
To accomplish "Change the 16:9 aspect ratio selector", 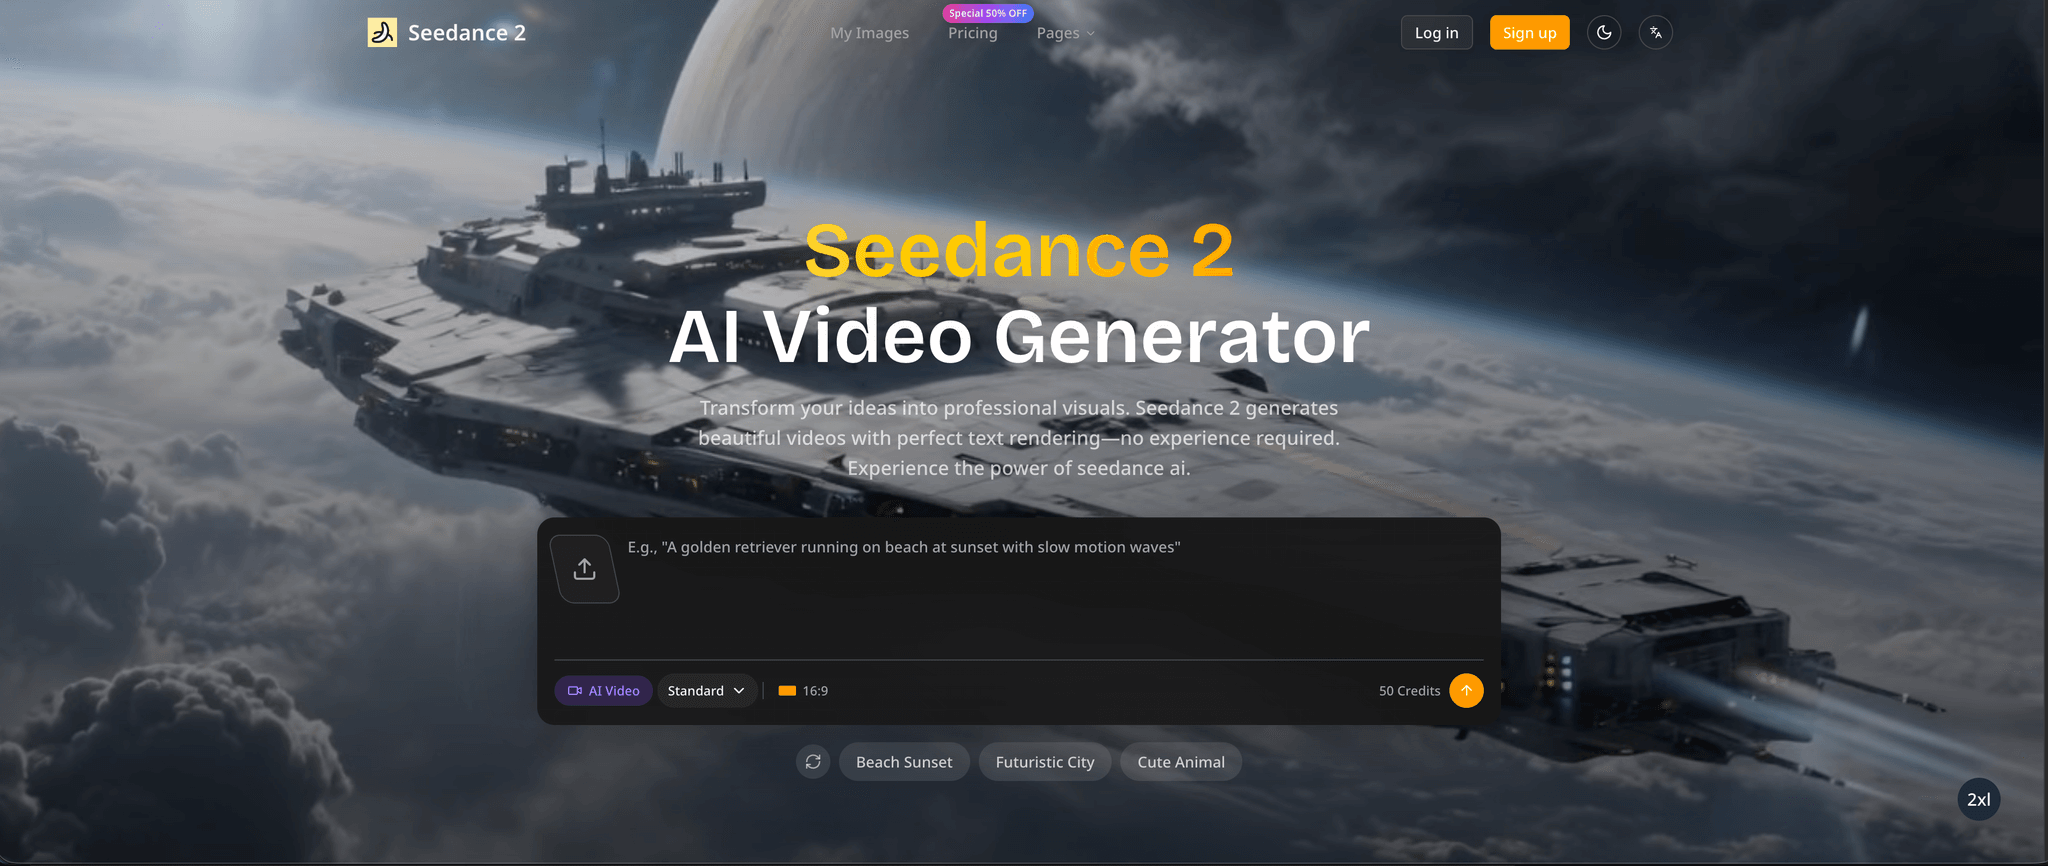I will click(803, 691).
